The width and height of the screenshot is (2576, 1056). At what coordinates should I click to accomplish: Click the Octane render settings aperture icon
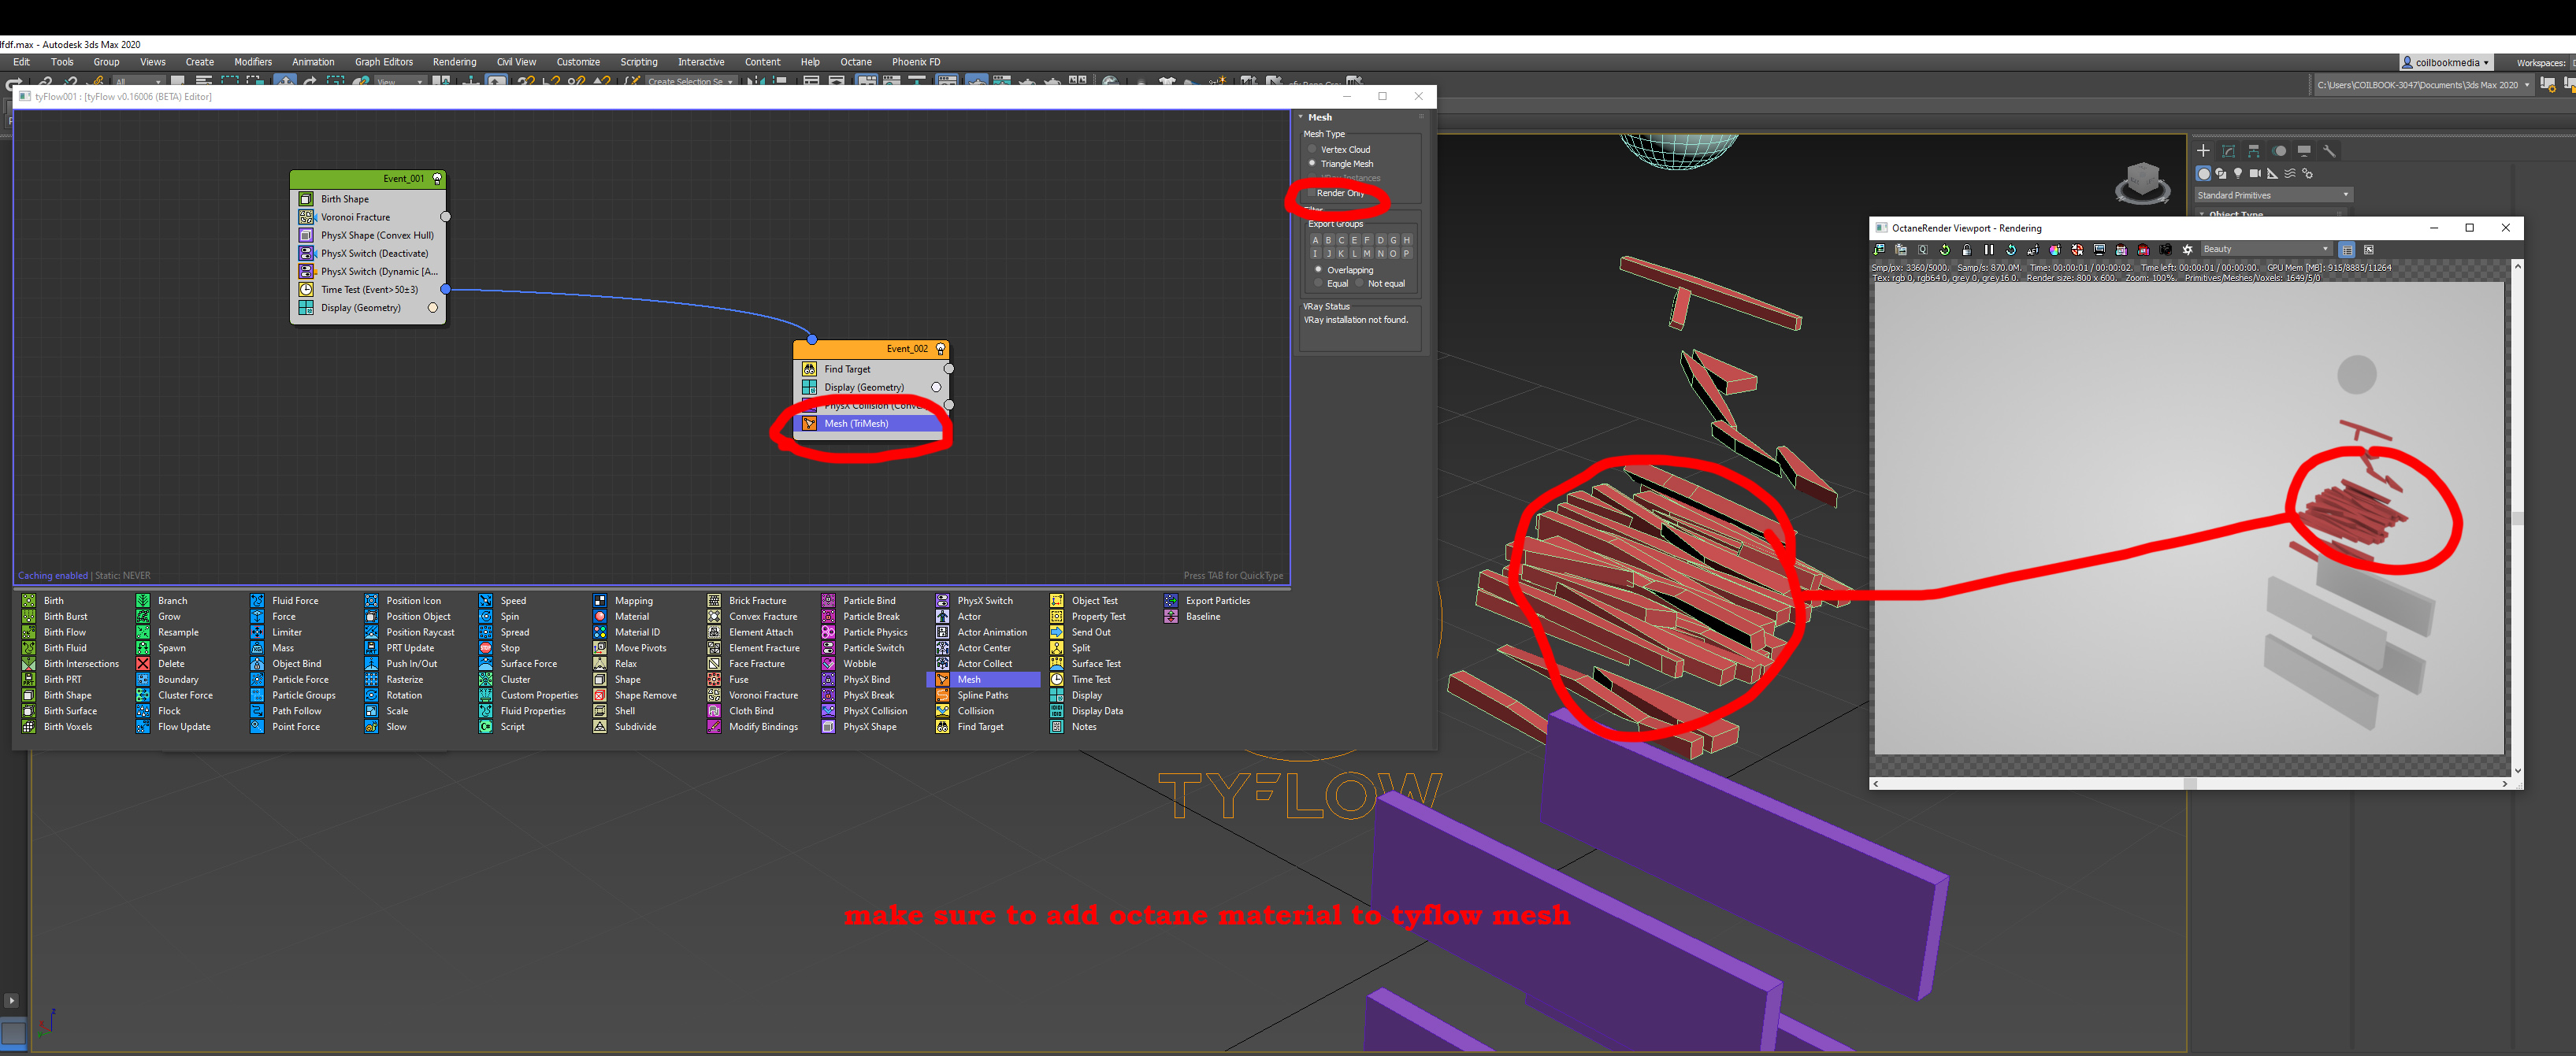pos(2187,250)
